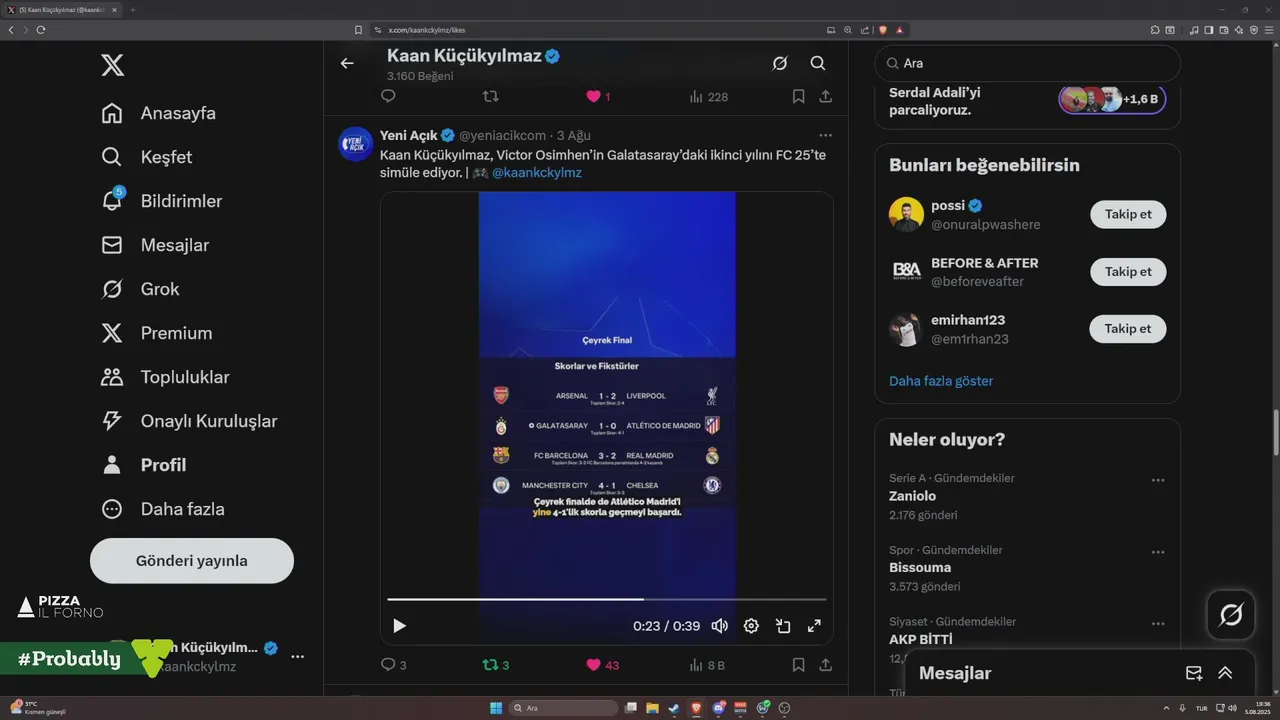Follow possi with Takip et

coord(1128,214)
